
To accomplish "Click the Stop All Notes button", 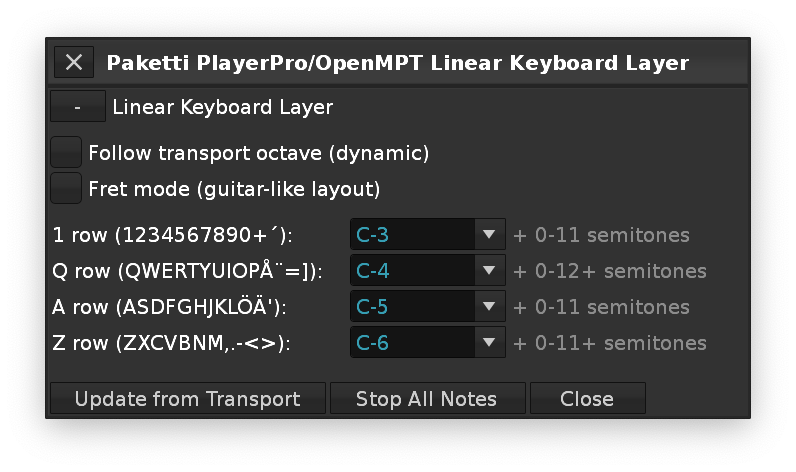I will coord(426,398).
